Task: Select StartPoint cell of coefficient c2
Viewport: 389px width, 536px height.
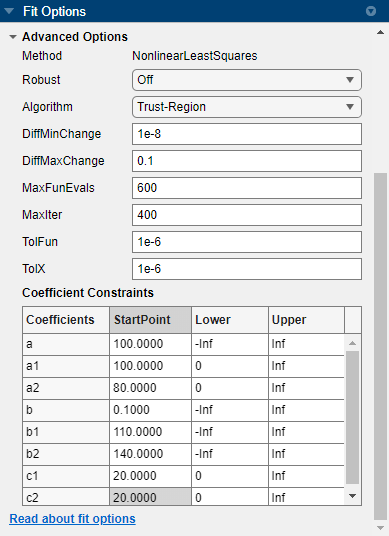Action: (x=150, y=497)
